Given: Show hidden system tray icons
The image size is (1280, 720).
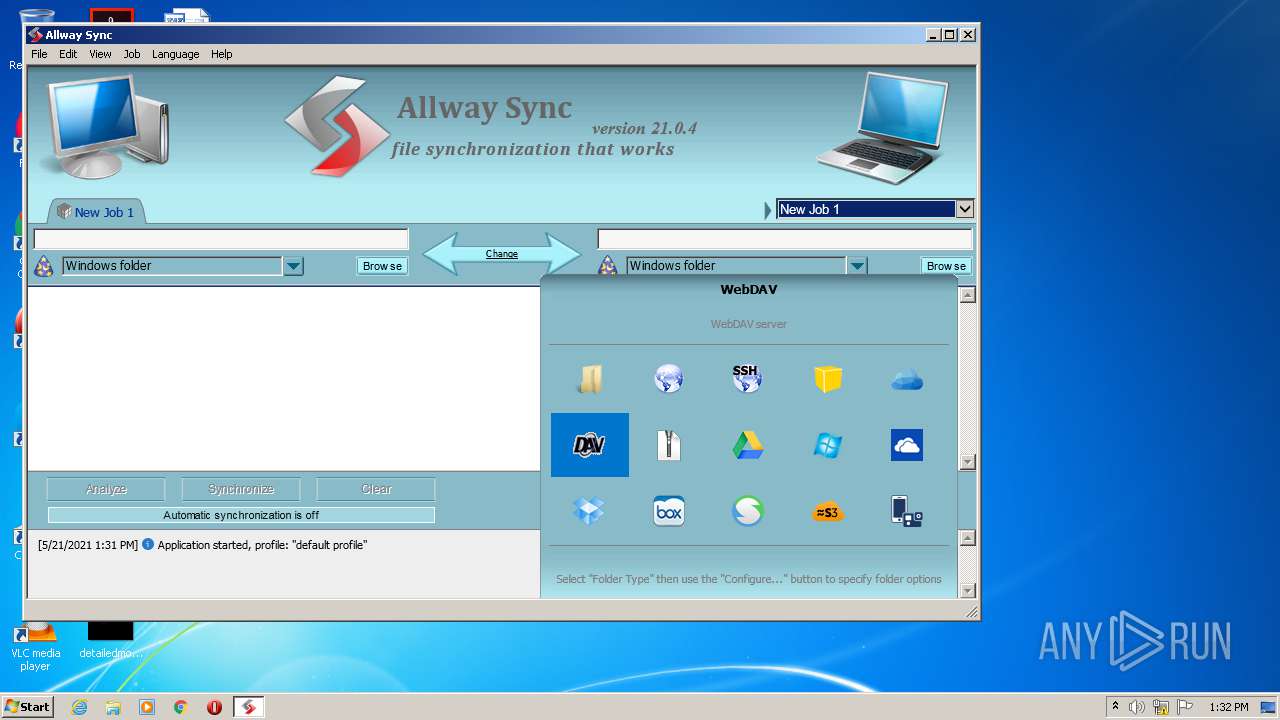Looking at the screenshot, I should pos(1115,707).
